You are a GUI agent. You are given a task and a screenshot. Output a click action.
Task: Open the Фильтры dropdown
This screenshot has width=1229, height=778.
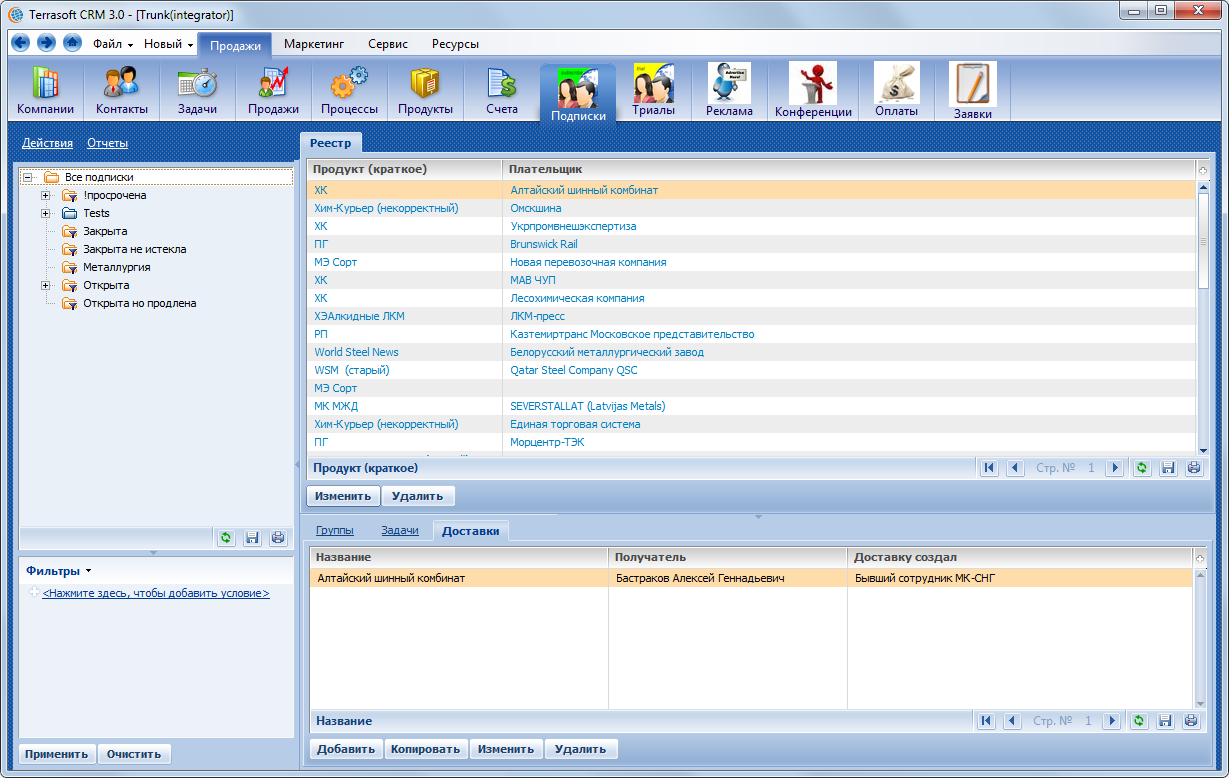pos(59,571)
